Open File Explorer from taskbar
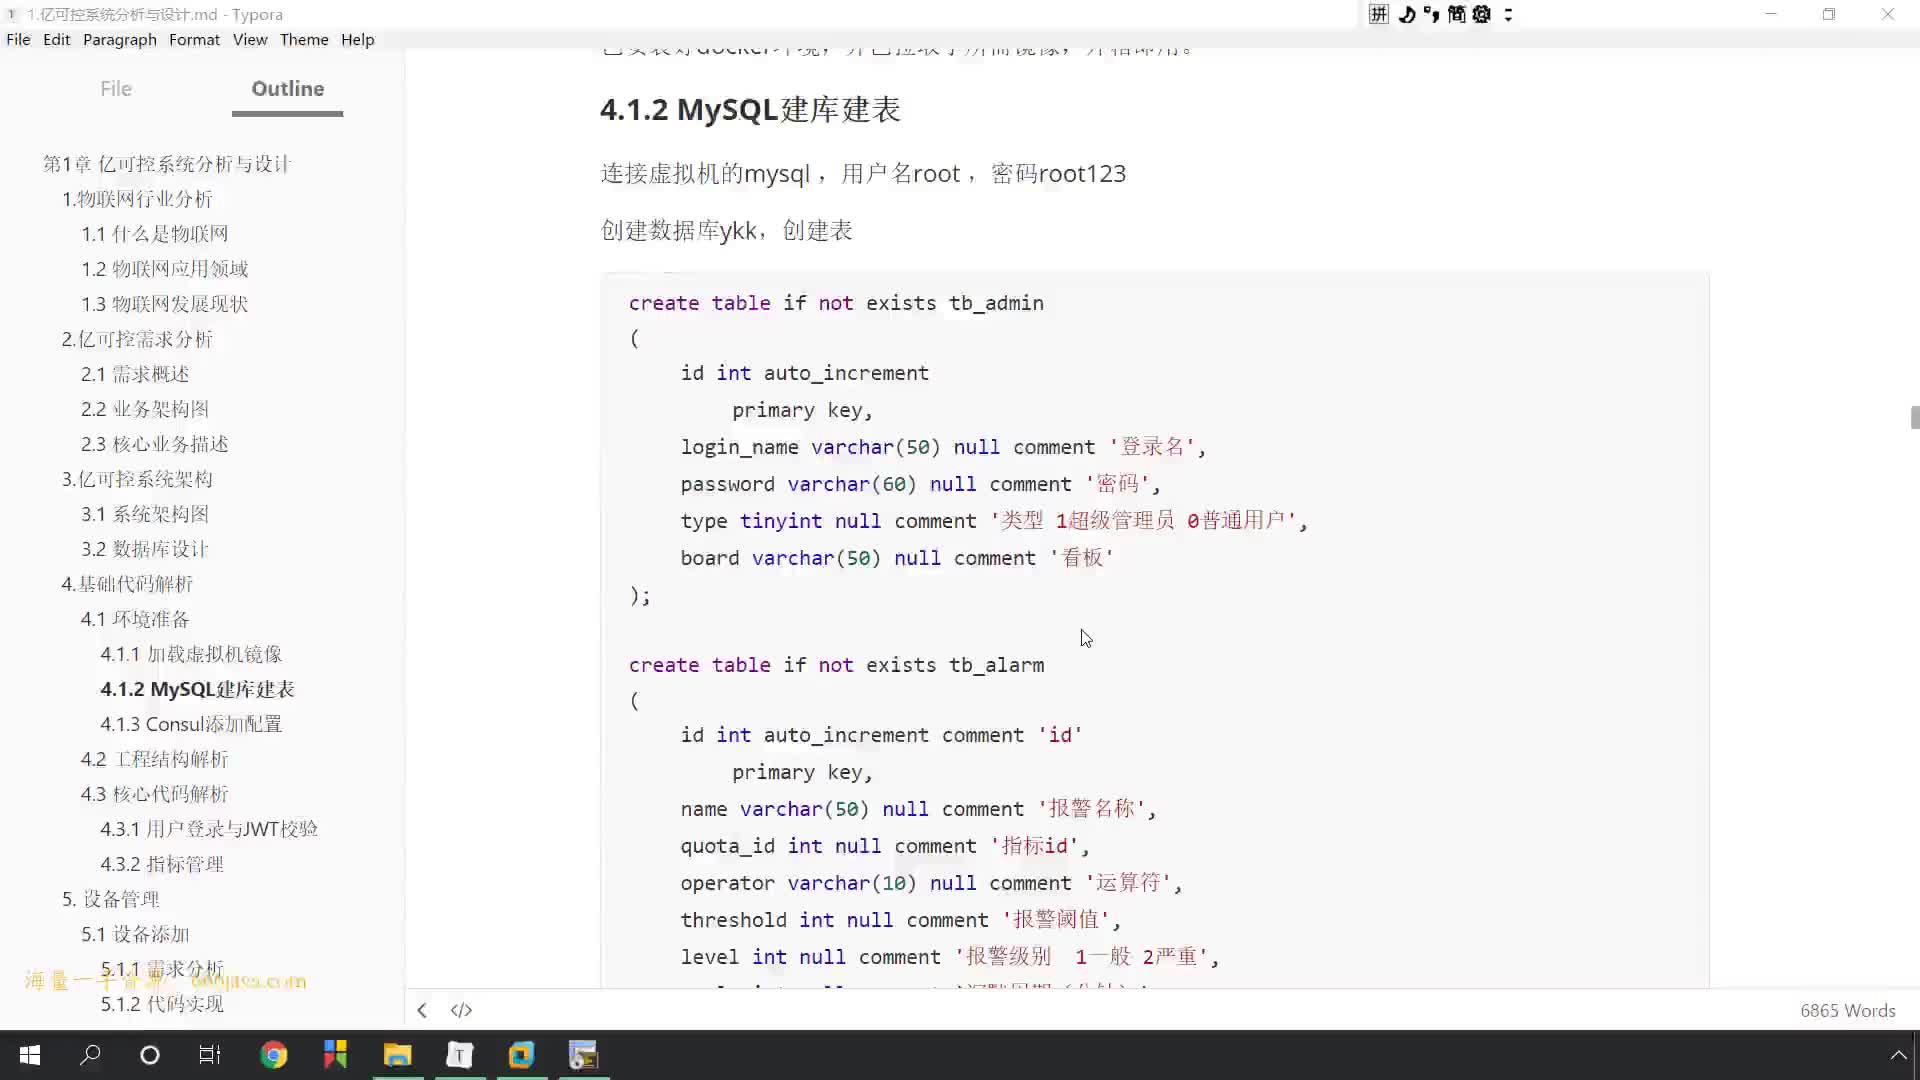The width and height of the screenshot is (1920, 1080). point(397,1055)
